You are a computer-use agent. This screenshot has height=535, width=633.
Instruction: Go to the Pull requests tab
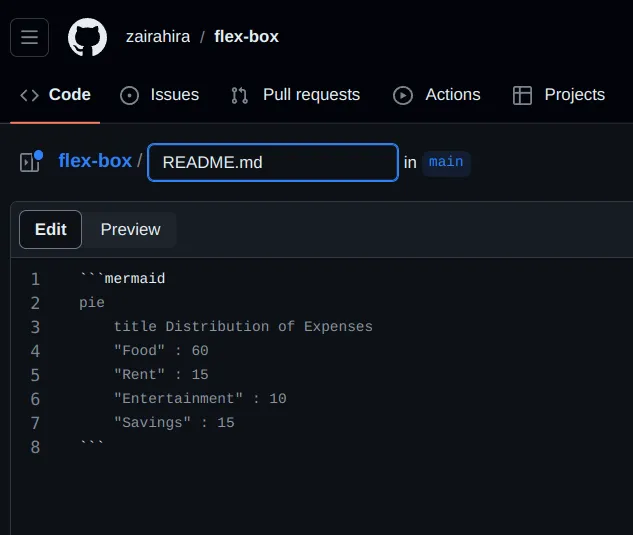point(311,95)
